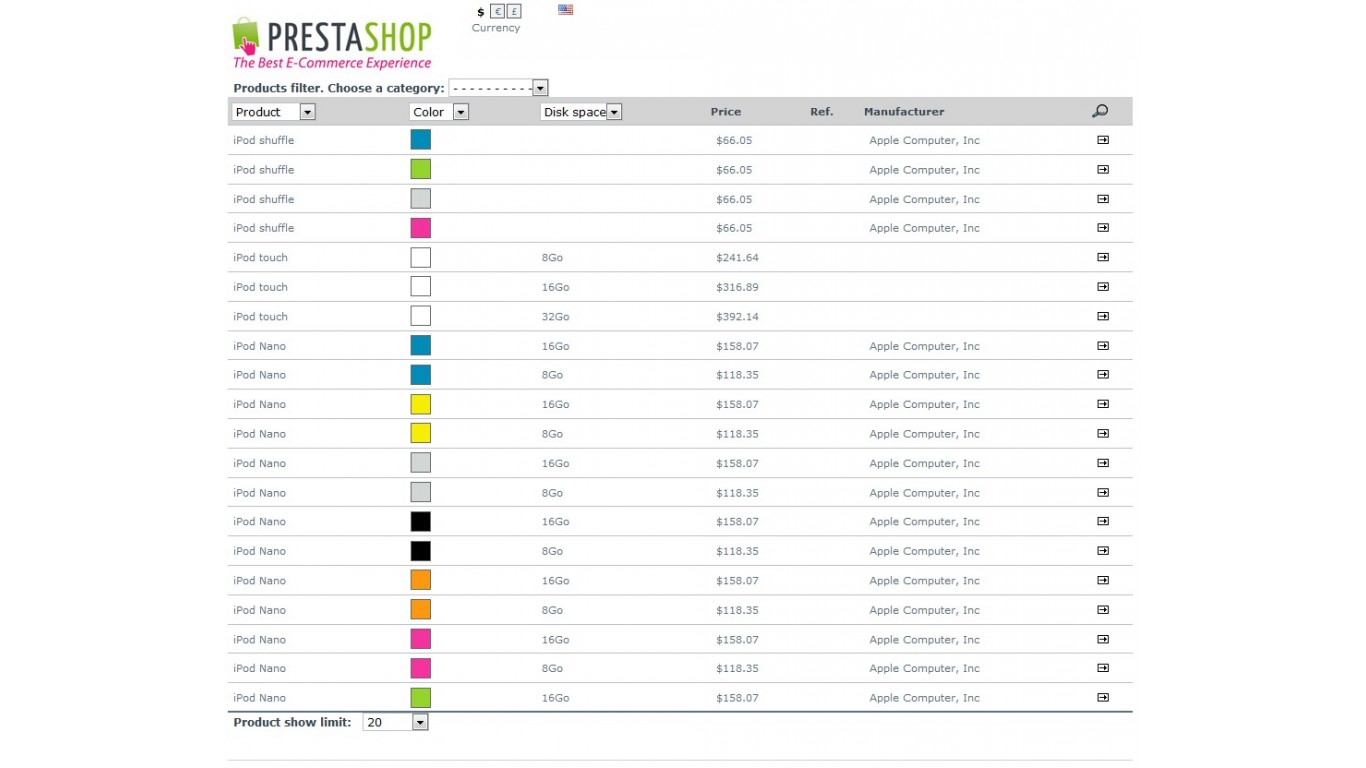
Task: Open the Product filter dropdown
Action: click(x=273, y=112)
